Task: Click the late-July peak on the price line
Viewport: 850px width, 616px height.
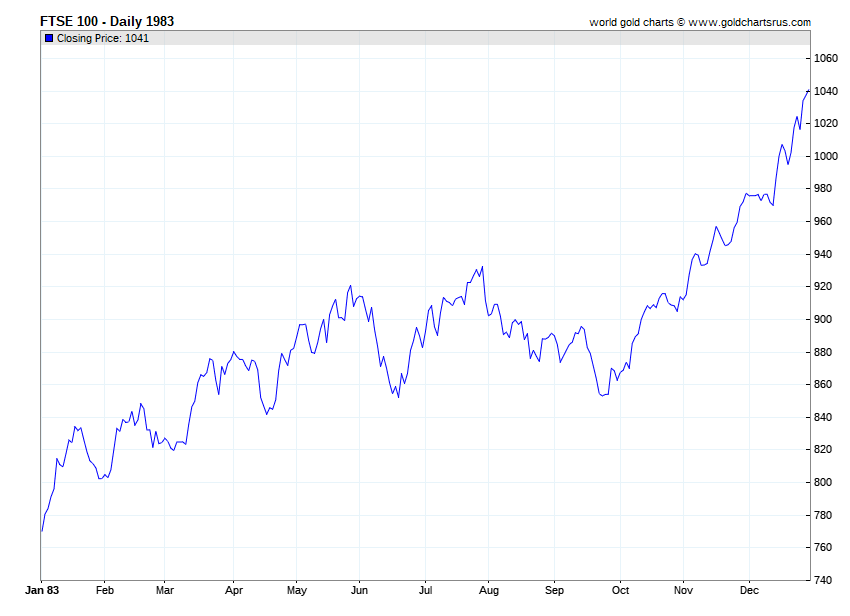Action: pos(482,267)
